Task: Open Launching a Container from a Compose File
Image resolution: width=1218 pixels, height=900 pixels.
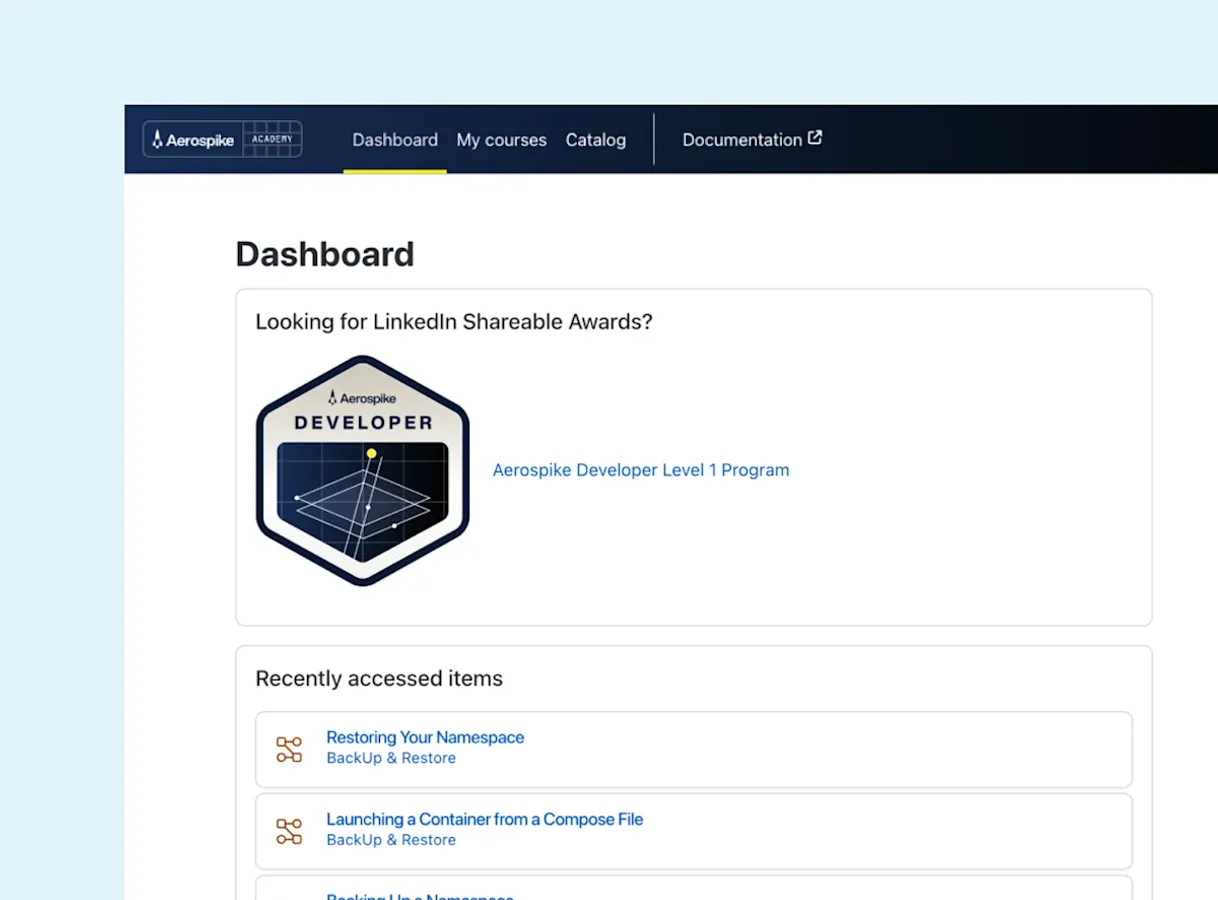Action: point(484,819)
